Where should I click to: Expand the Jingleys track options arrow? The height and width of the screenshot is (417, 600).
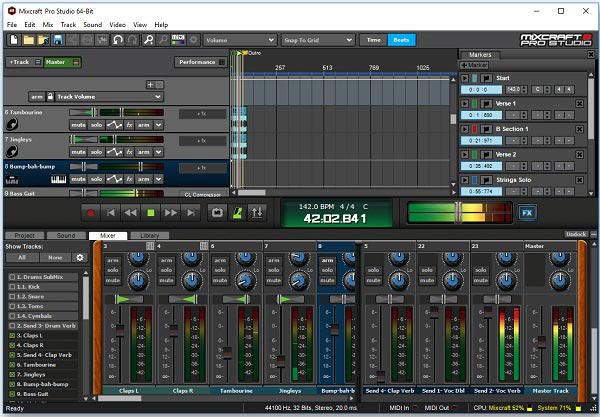(x=158, y=152)
